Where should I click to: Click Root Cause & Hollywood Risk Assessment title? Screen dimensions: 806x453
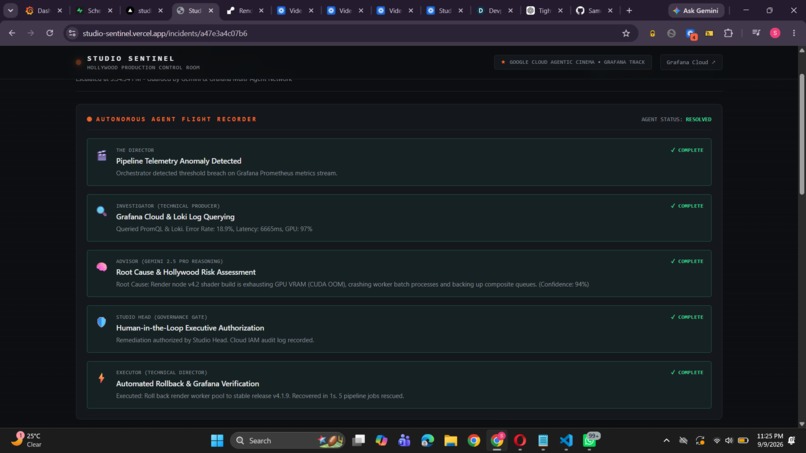tap(186, 273)
